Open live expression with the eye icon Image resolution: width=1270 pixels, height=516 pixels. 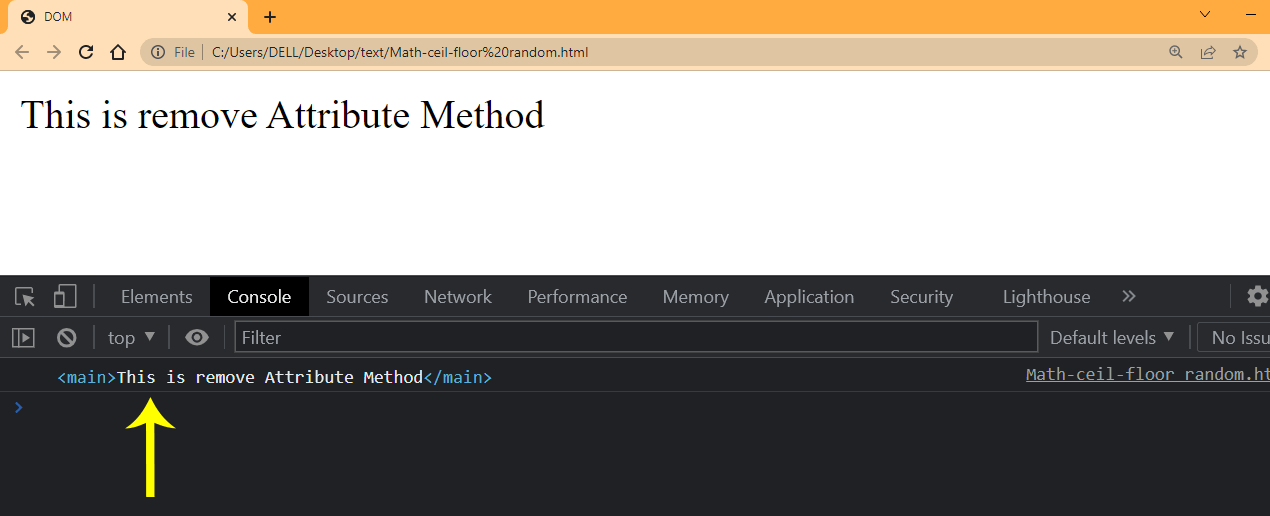tap(197, 338)
